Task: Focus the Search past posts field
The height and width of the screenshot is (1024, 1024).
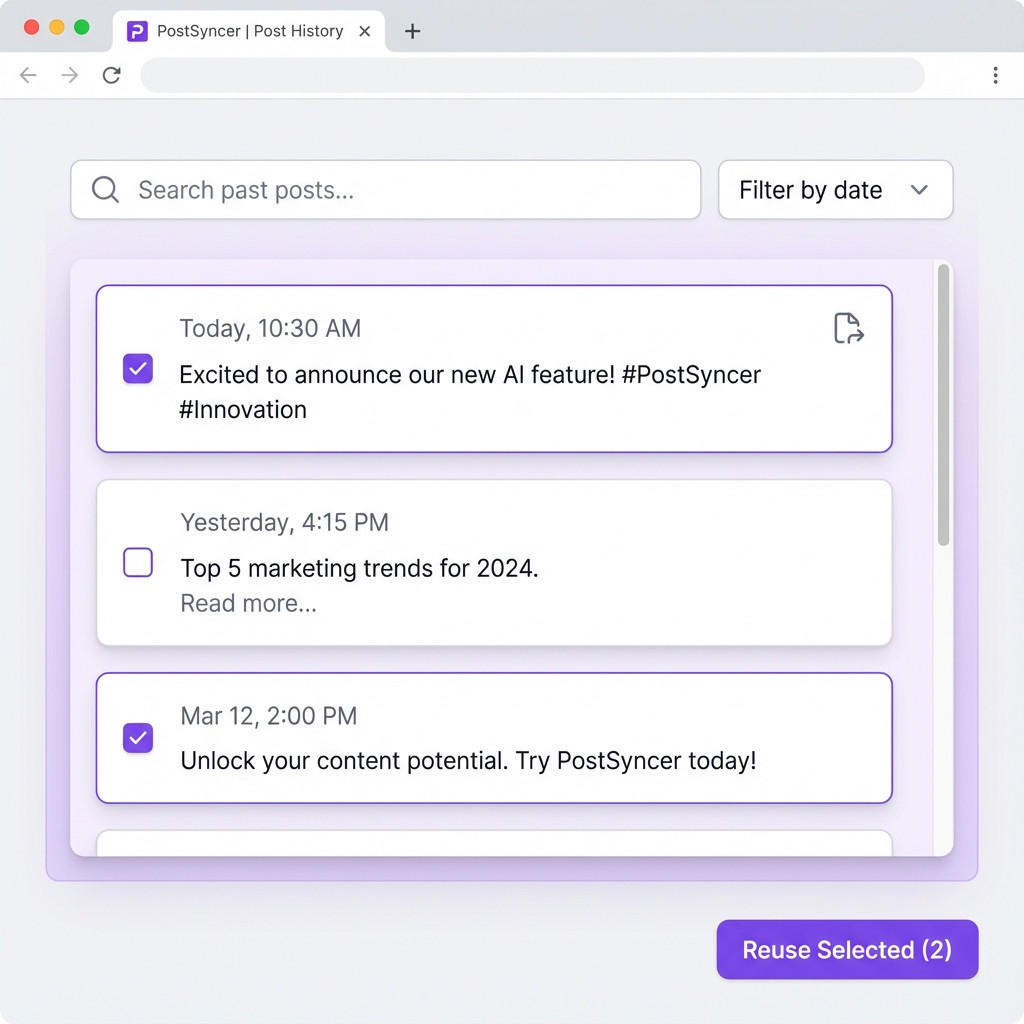Action: (385, 190)
